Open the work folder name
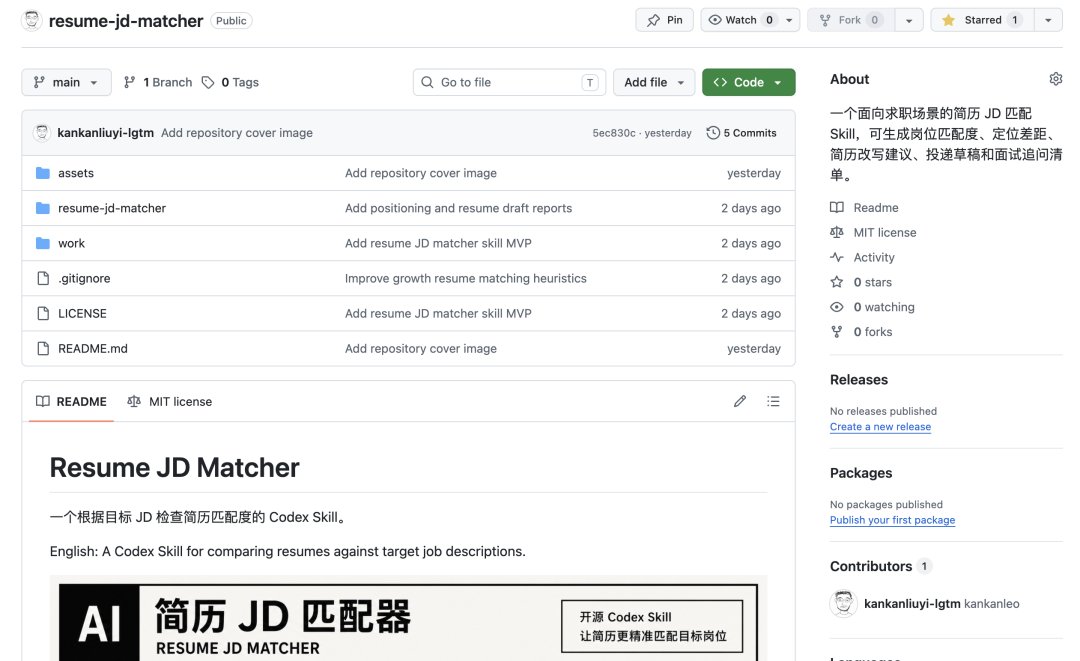 pos(71,243)
